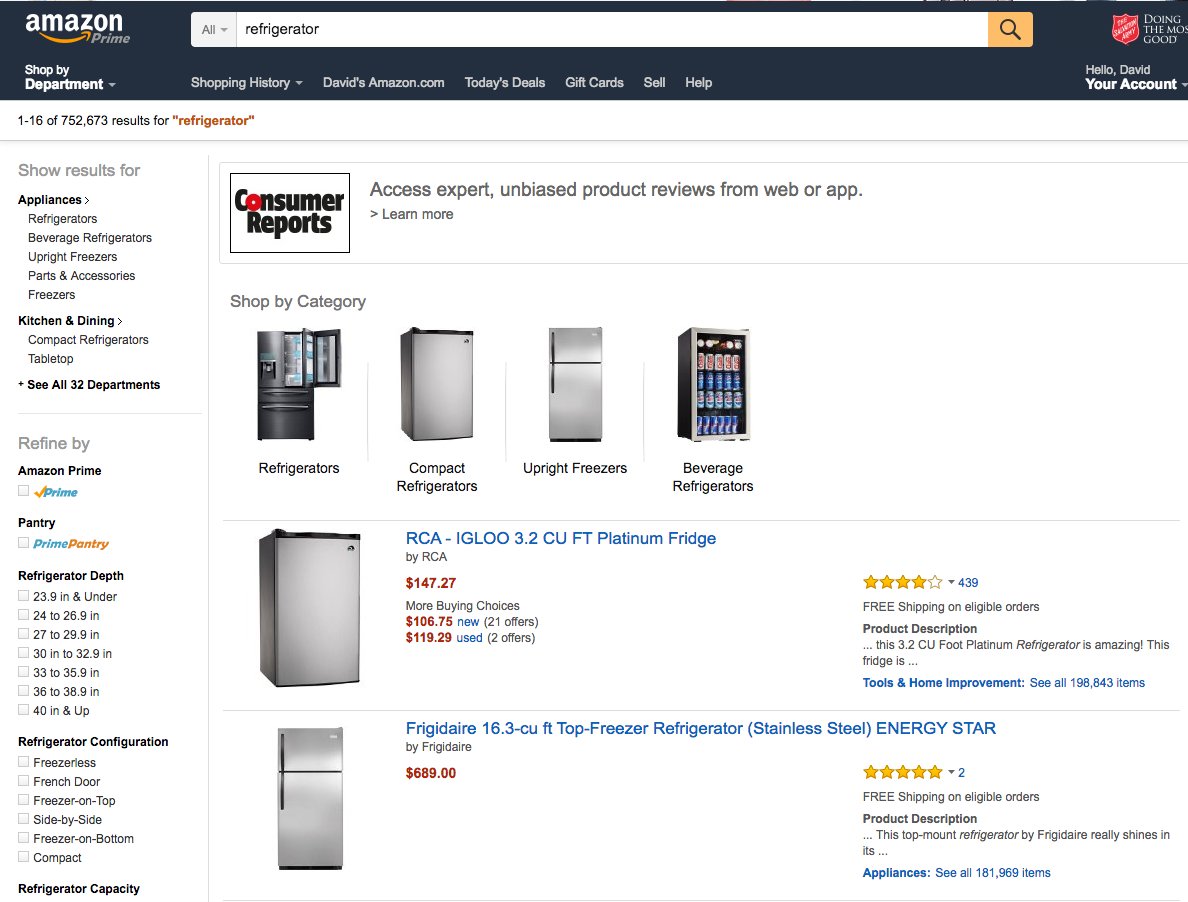Tick the 30 to 32.9 in depth filter
Viewport: 1188px width, 902px height.
click(x=24, y=653)
